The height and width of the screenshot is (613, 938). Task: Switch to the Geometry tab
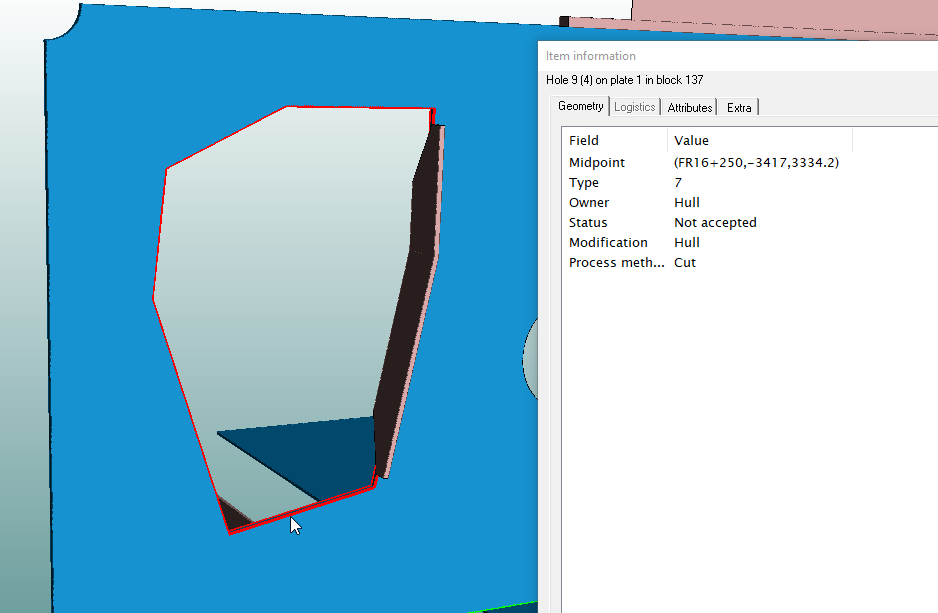pos(580,107)
